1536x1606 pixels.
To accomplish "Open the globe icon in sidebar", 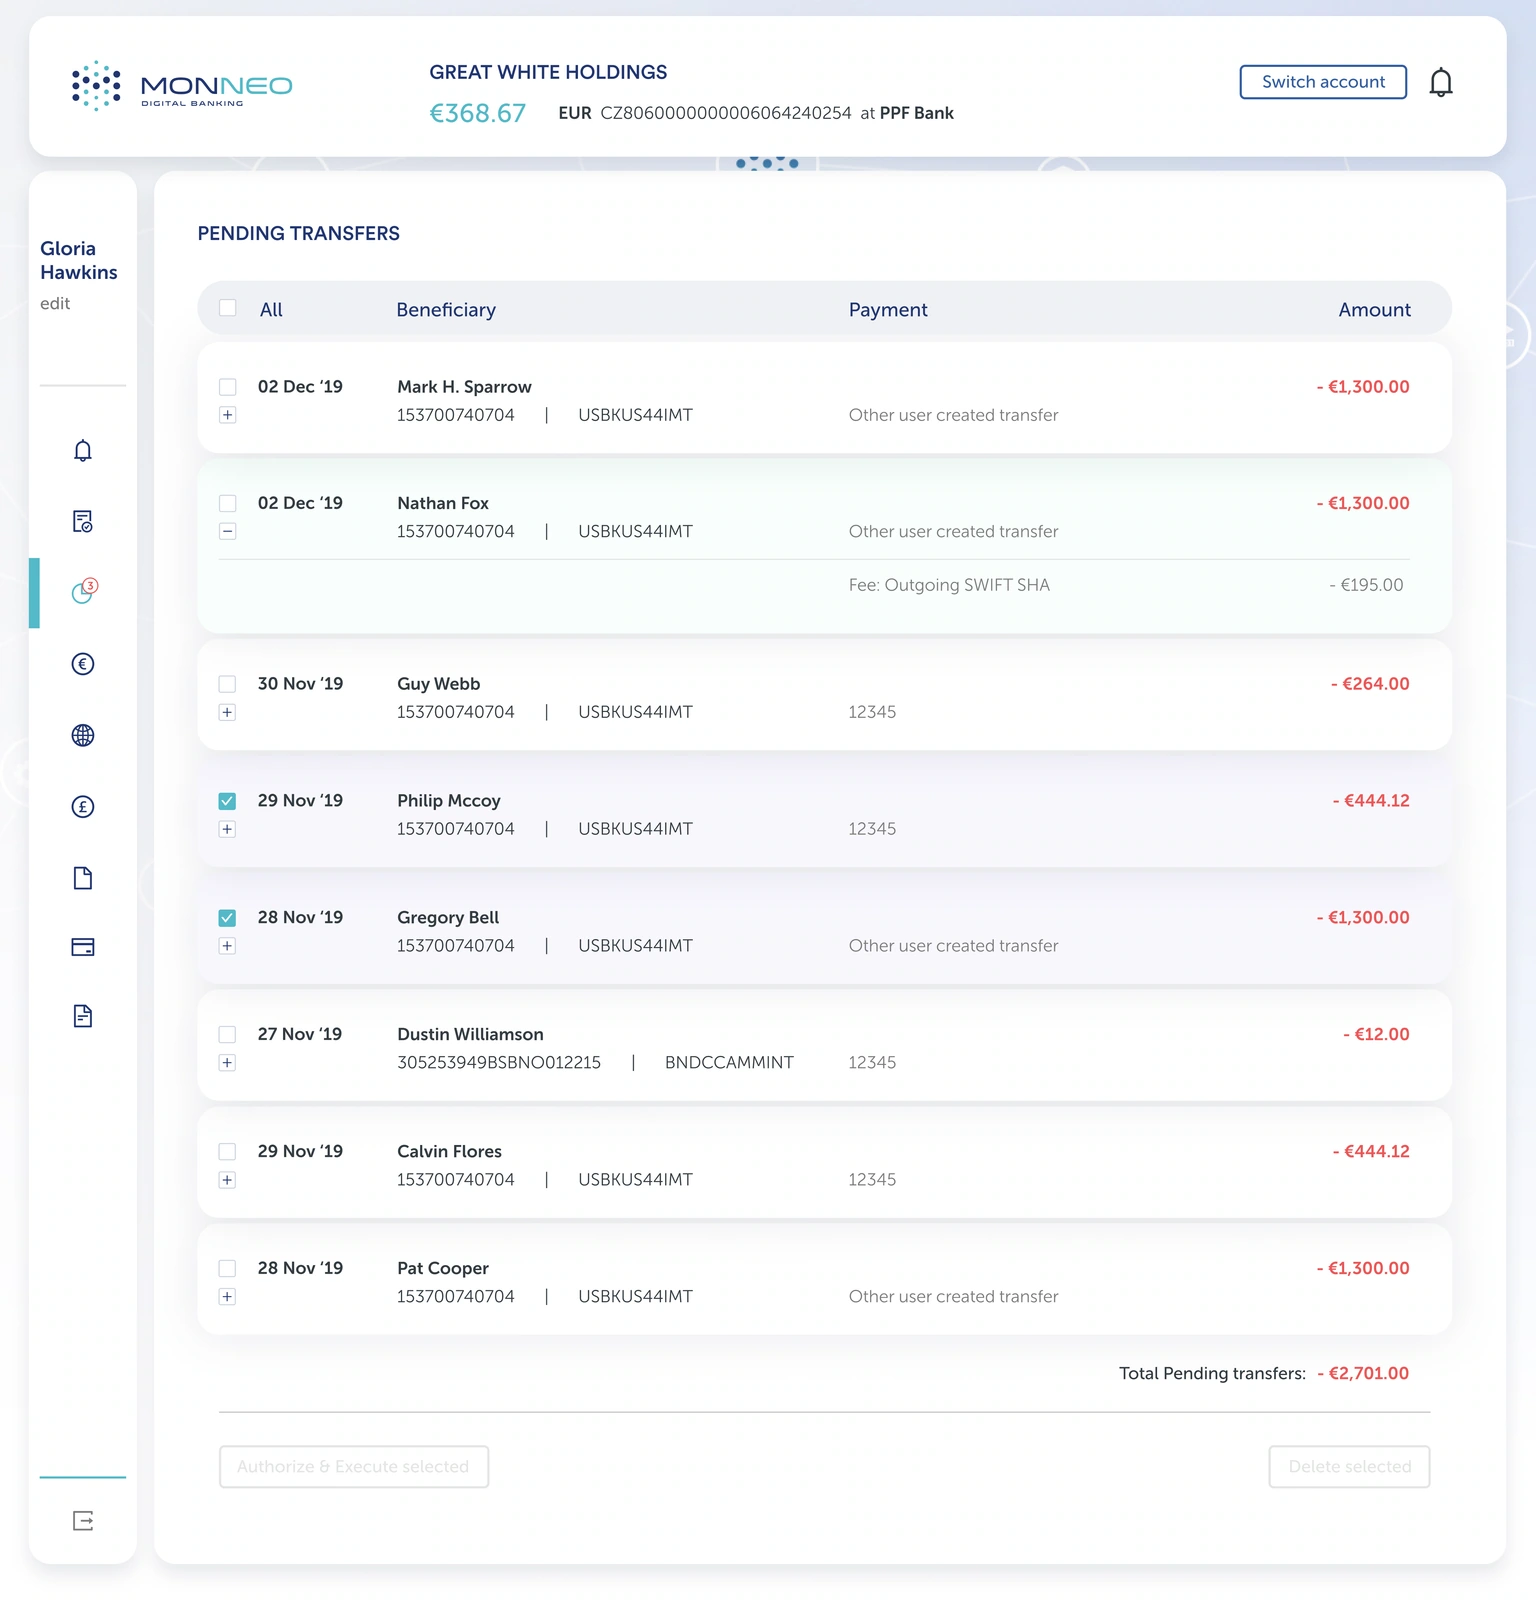I will [83, 735].
